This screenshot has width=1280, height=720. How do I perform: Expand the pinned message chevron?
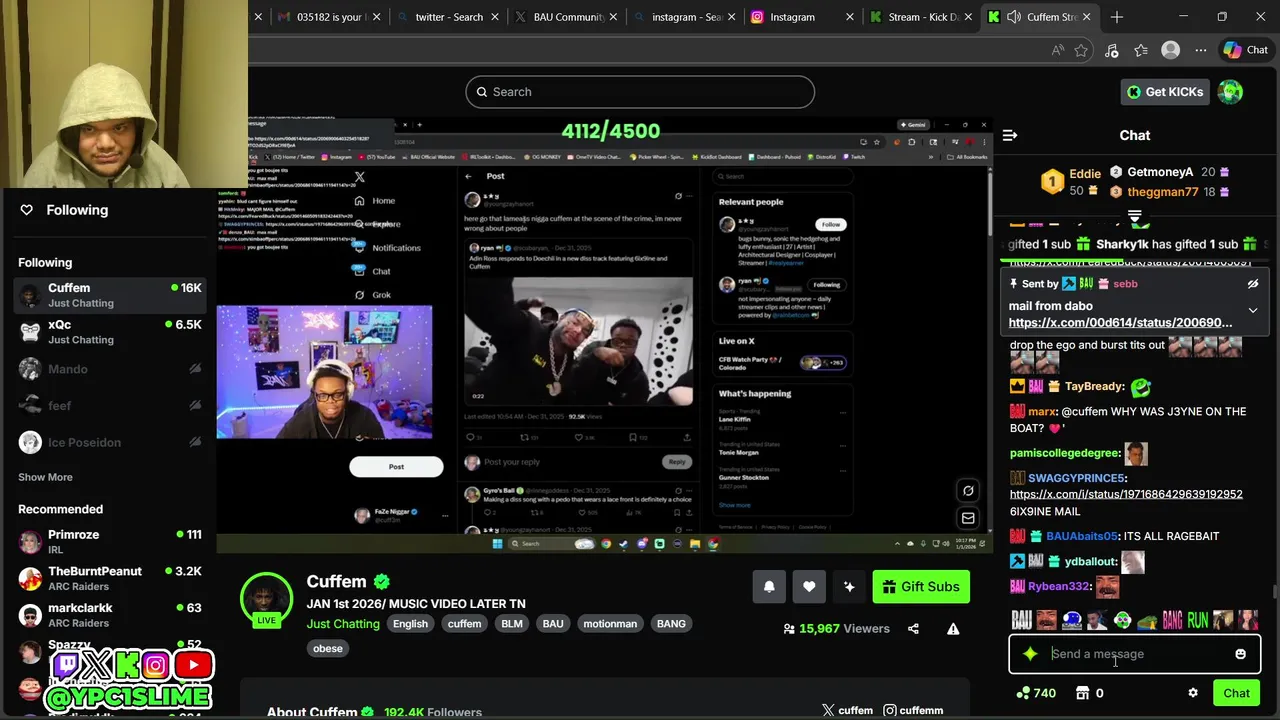(x=1253, y=311)
